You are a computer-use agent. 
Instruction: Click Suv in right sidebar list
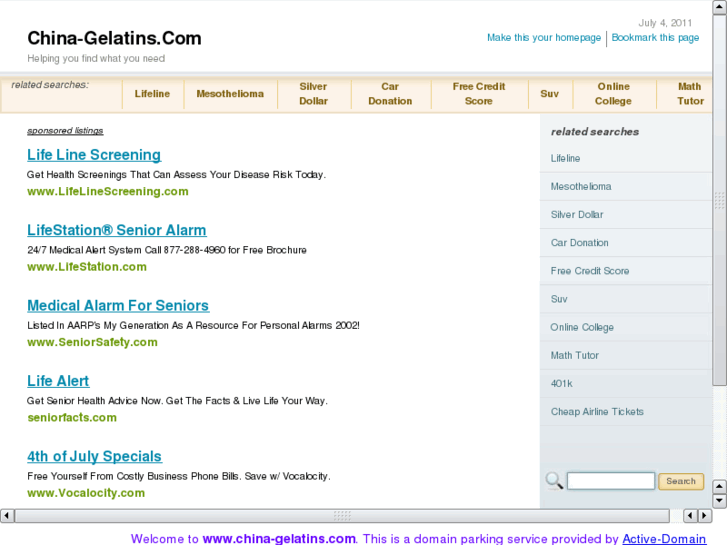coord(559,299)
